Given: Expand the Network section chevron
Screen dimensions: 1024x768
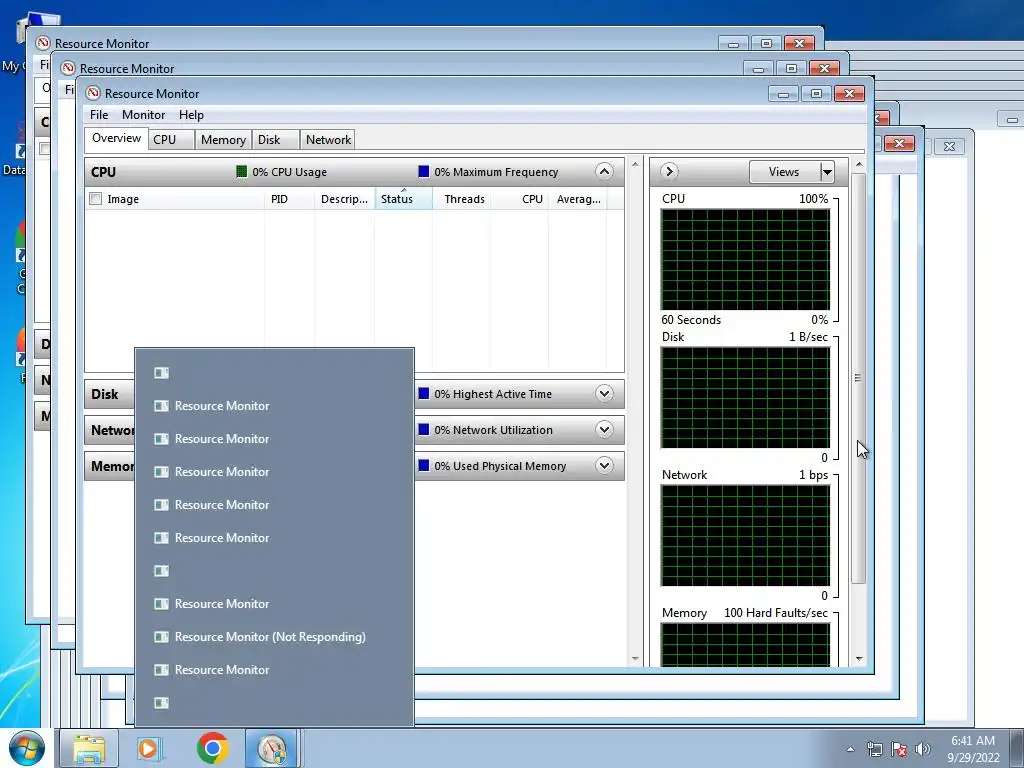Looking at the screenshot, I should click(604, 430).
